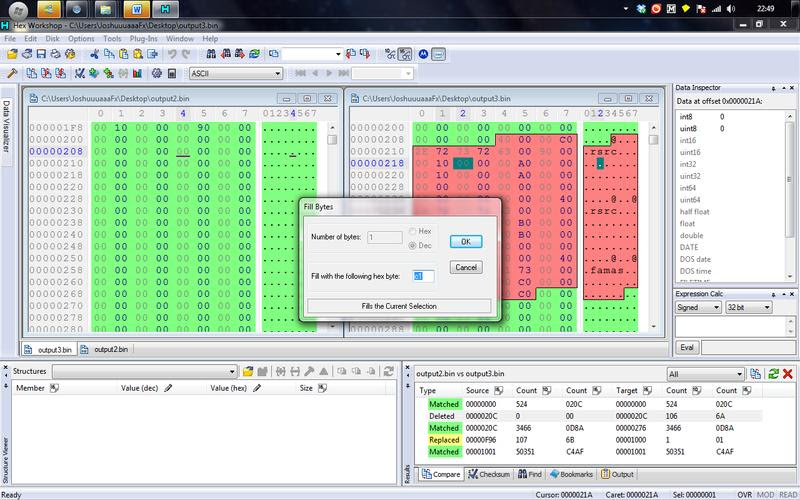Click the bar chart icon in second toolbar
Viewport: 800px width, 500px height.
(137, 73)
